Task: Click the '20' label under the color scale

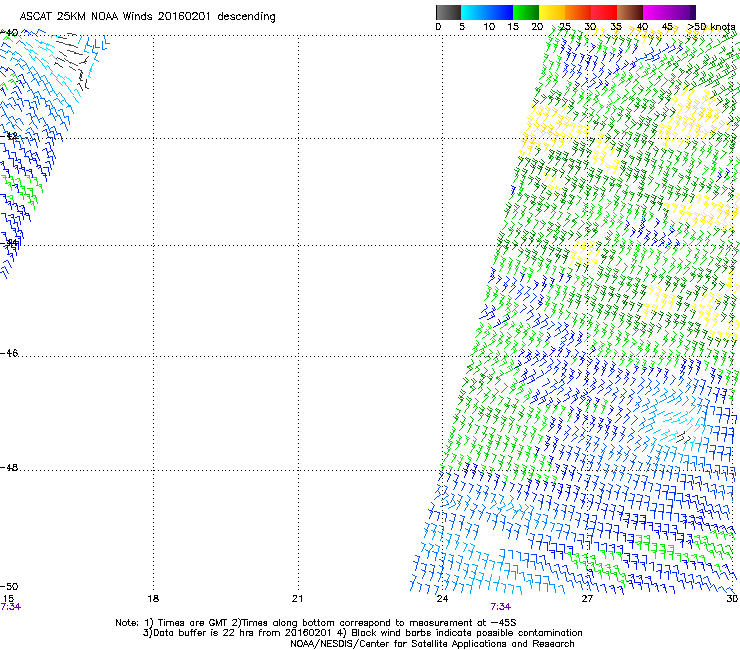Action: point(537,27)
